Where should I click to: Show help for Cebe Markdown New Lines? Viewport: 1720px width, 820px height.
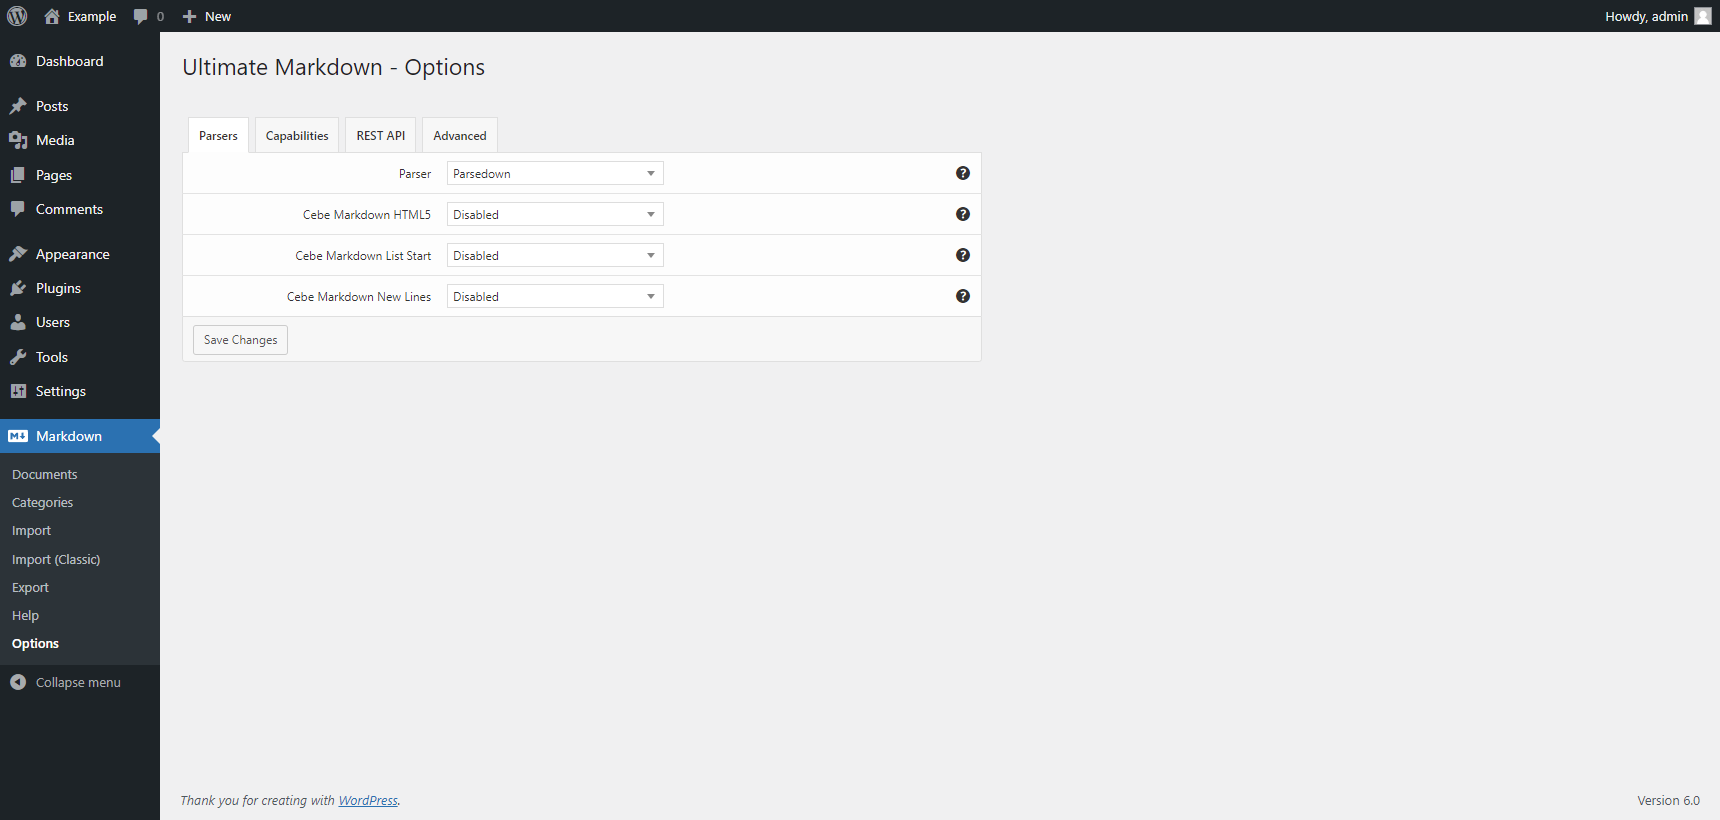pyautogui.click(x=963, y=296)
